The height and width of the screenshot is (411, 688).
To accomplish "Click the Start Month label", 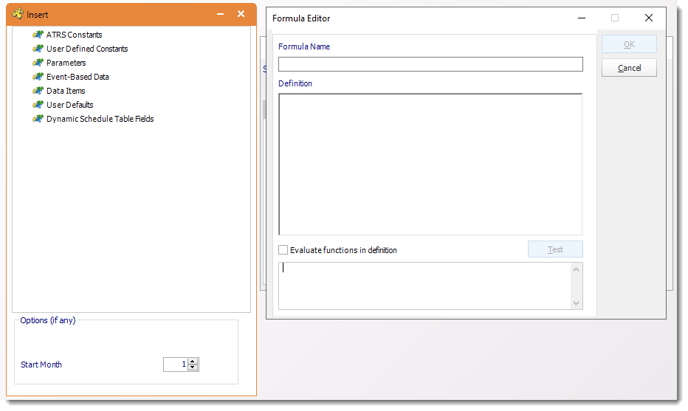I will pyautogui.click(x=41, y=365).
